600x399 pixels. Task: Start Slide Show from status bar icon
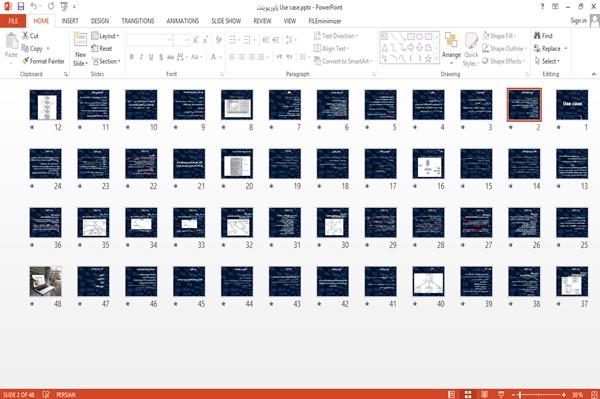coord(501,394)
